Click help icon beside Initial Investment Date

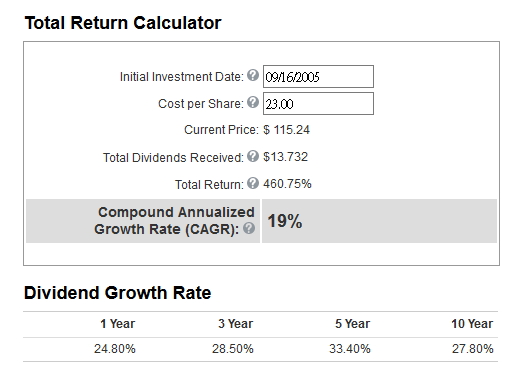pyautogui.click(x=253, y=75)
